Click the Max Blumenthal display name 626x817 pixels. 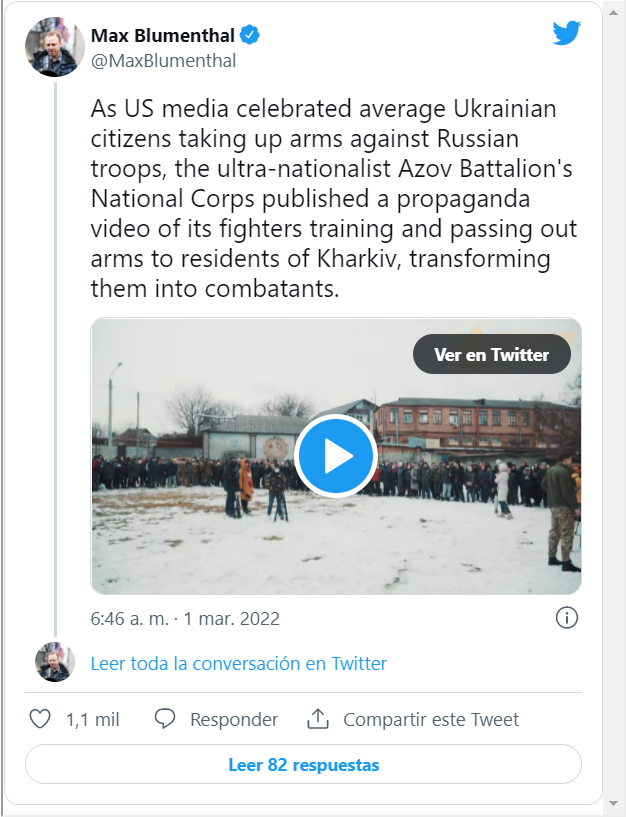(x=161, y=35)
